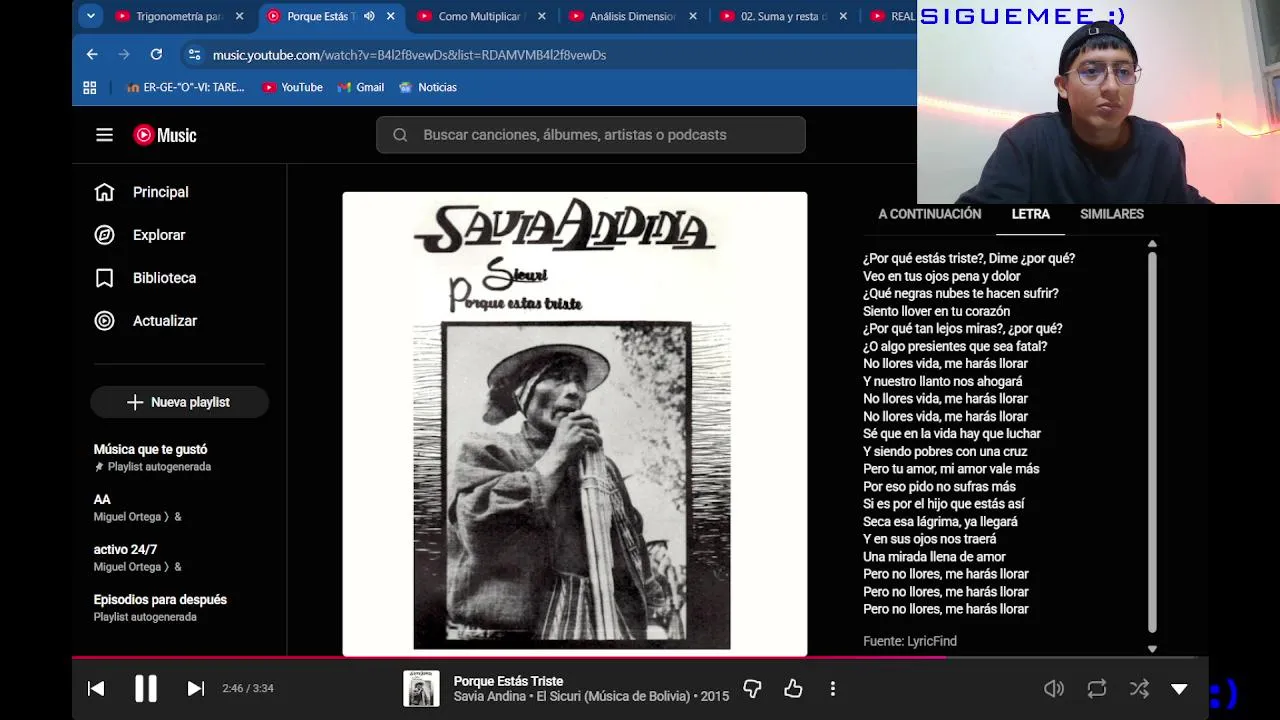
Task: Close the Como Multiplicar tab
Action: [x=542, y=16]
